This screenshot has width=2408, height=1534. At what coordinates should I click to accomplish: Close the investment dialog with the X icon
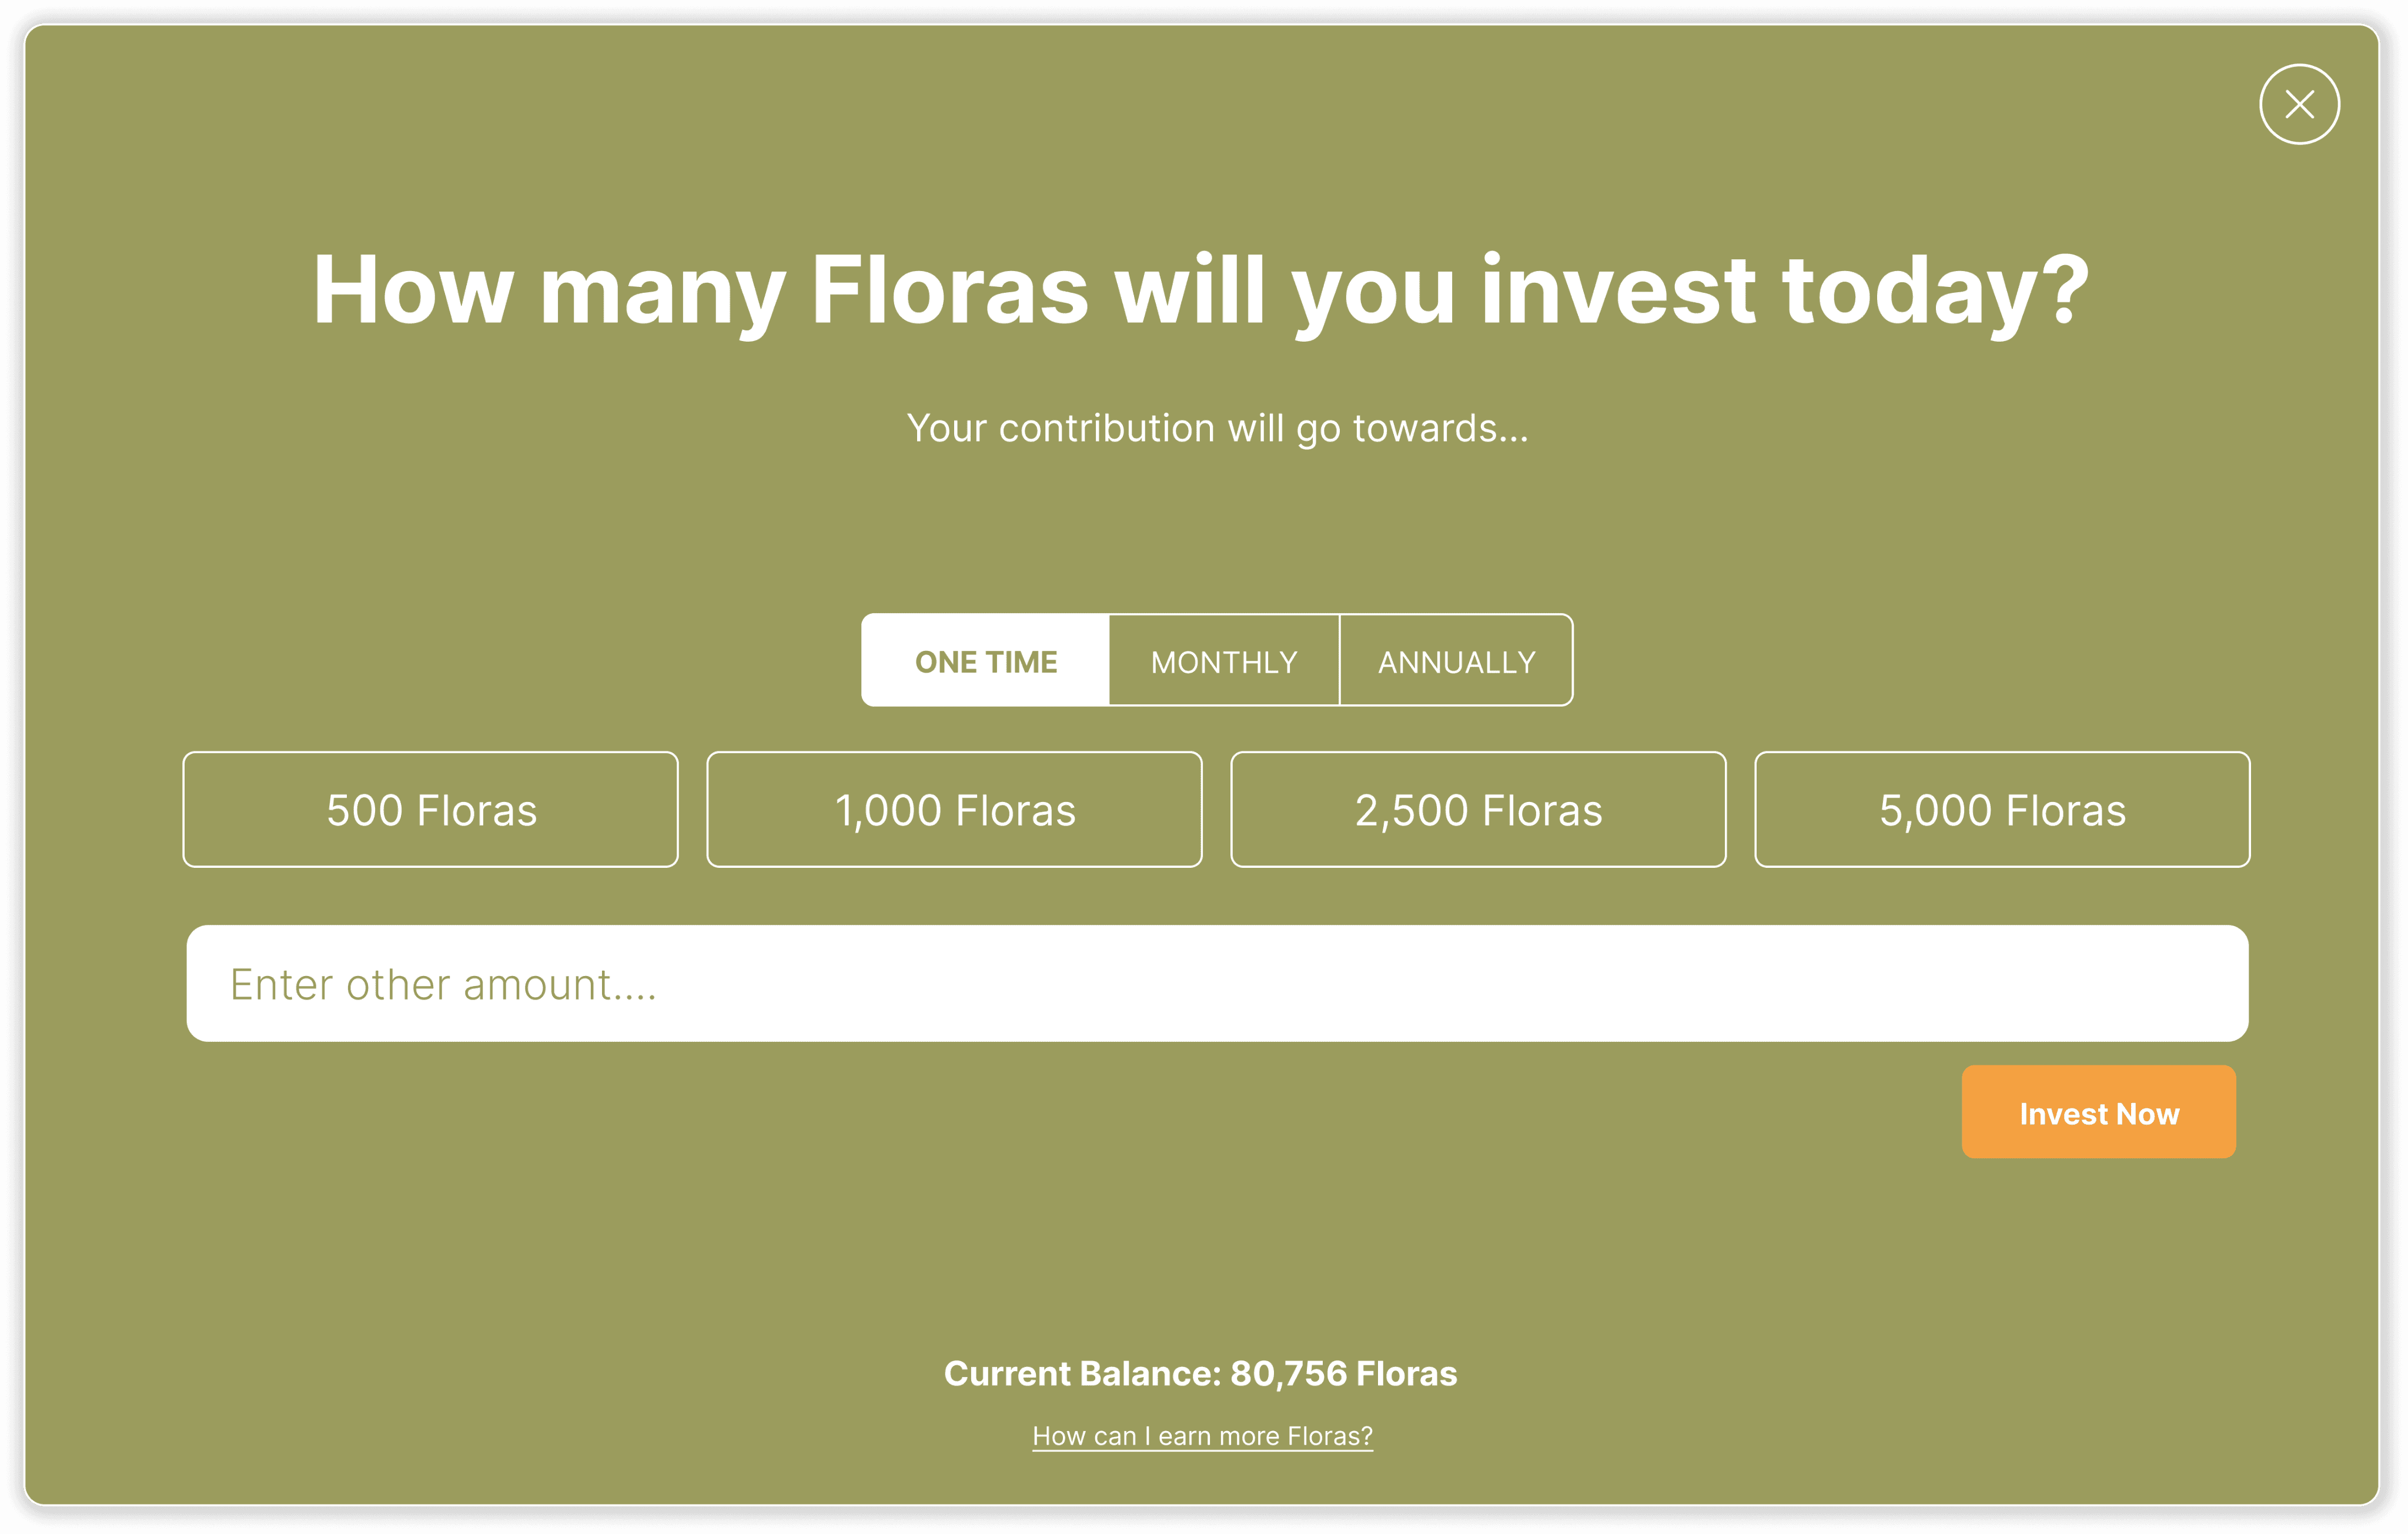2299,104
